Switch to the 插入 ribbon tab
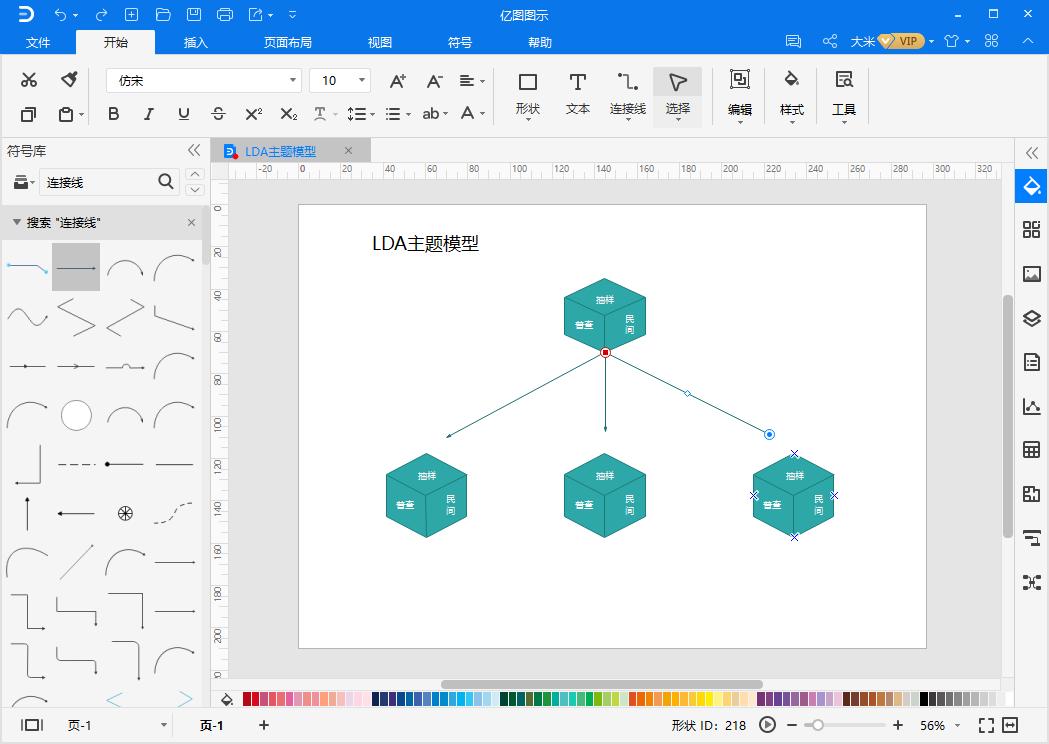1049x744 pixels. (196, 43)
